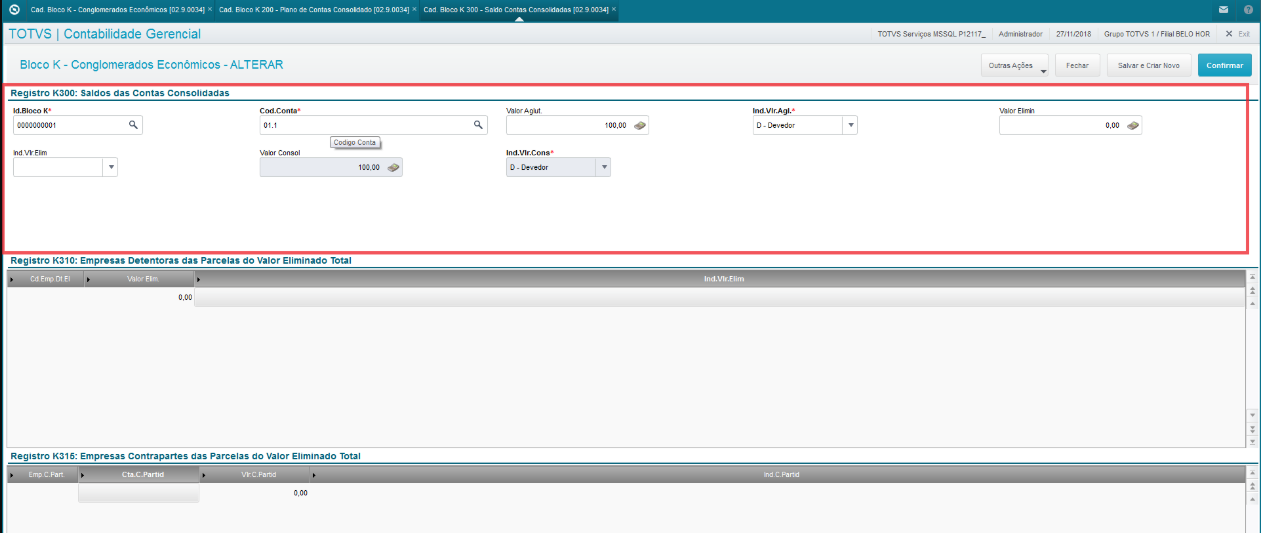
Task: Open calculator icon for Valor Elimin
Action: (1133, 126)
